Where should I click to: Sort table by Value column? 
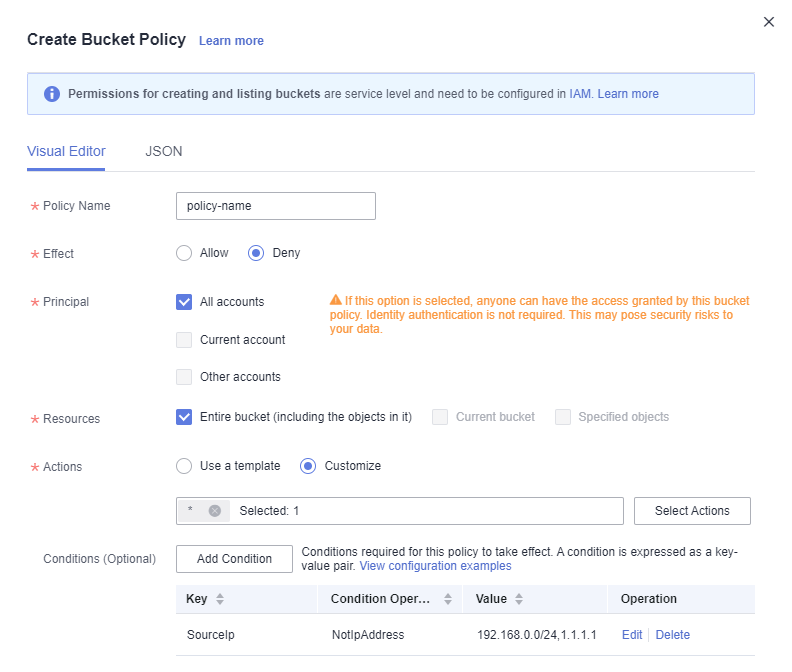click(x=519, y=599)
